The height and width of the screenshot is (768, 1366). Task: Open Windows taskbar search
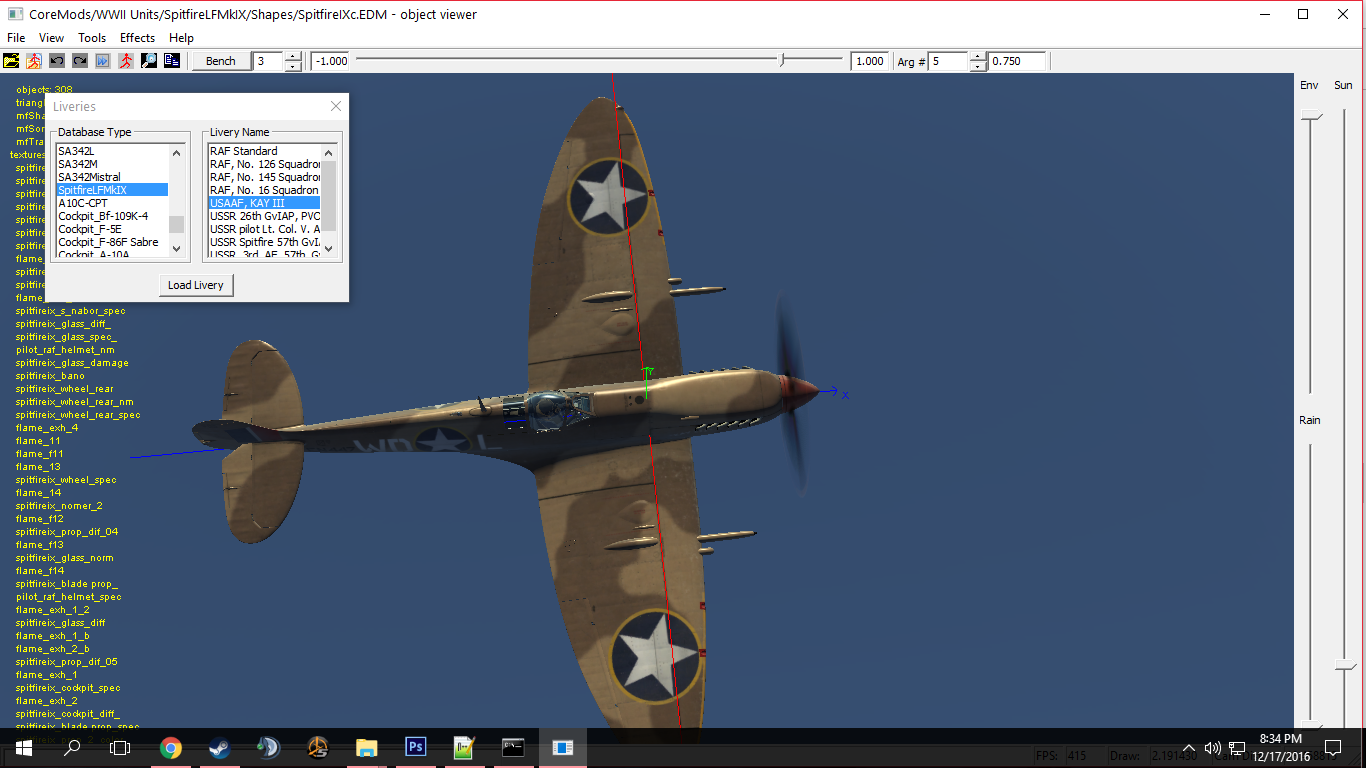(x=72, y=747)
